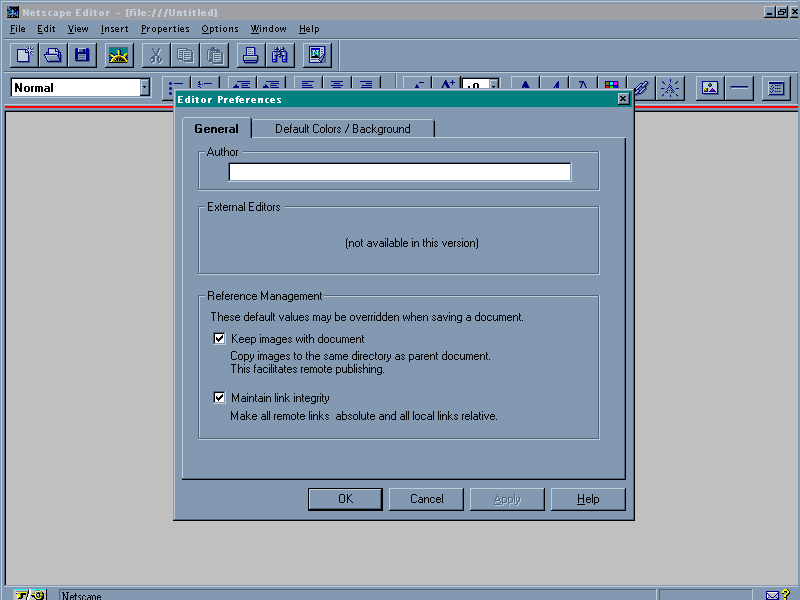Open the Insert menu
The height and width of the screenshot is (600, 800).
coord(114,29)
